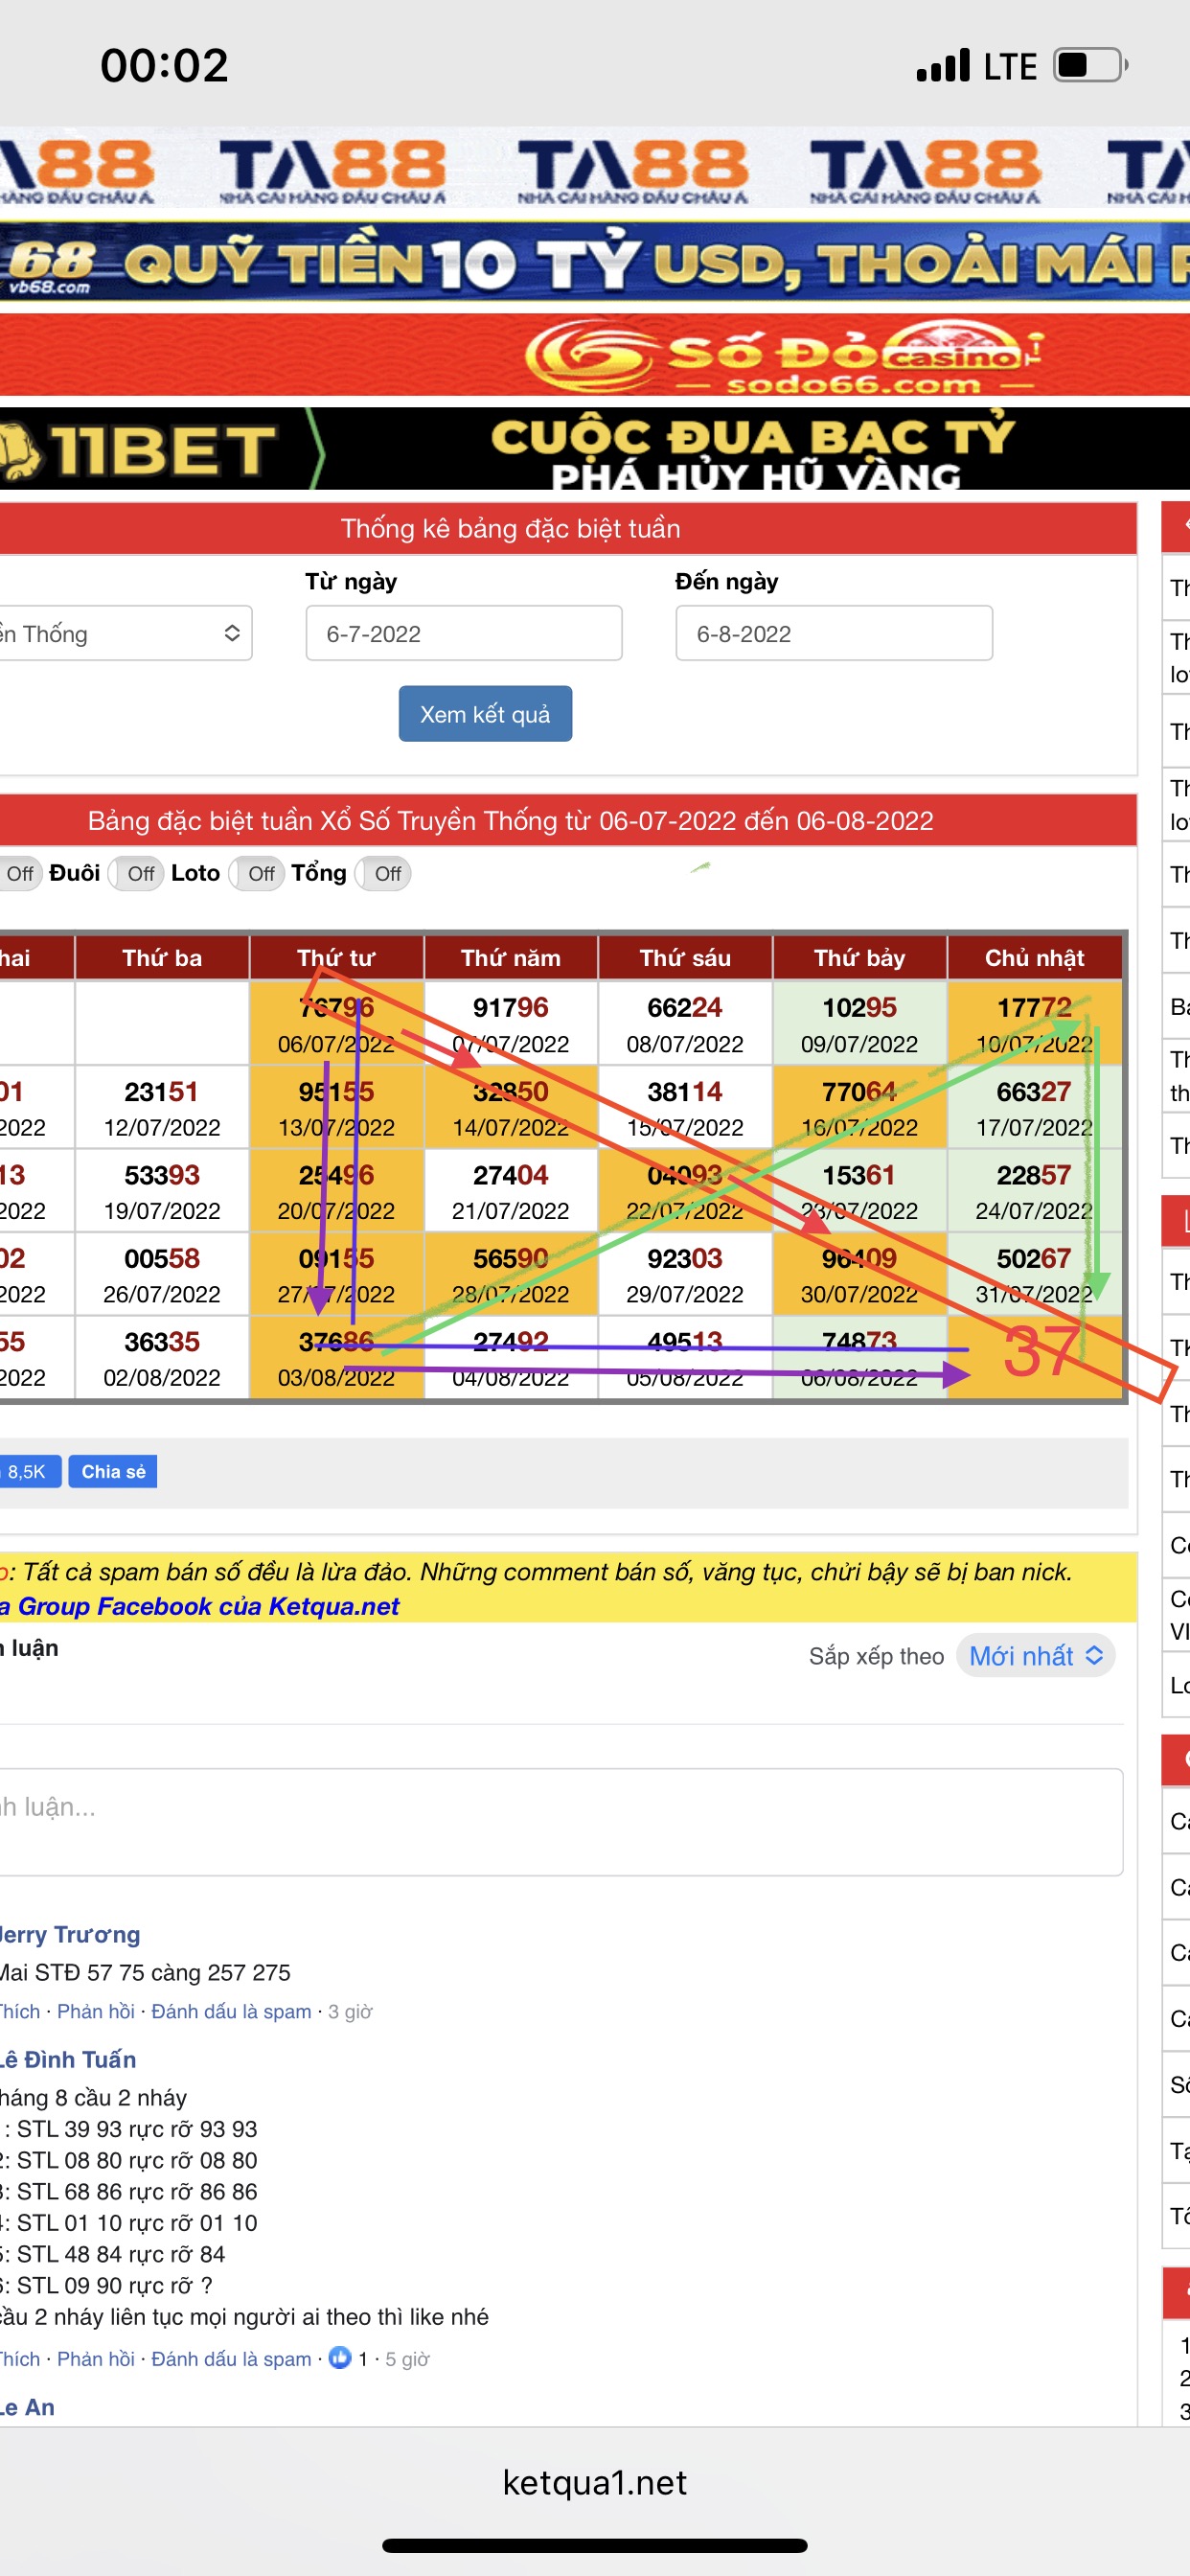Click the Thứ tư column header
The image size is (1190, 2576).
click(x=336, y=958)
